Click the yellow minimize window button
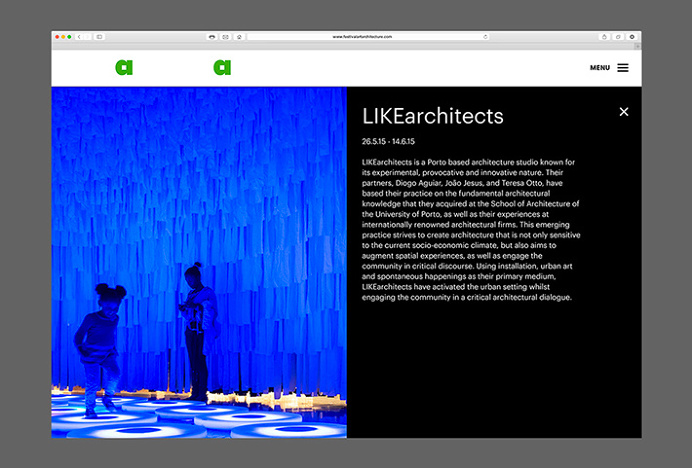This screenshot has width=692, height=468. (x=64, y=37)
